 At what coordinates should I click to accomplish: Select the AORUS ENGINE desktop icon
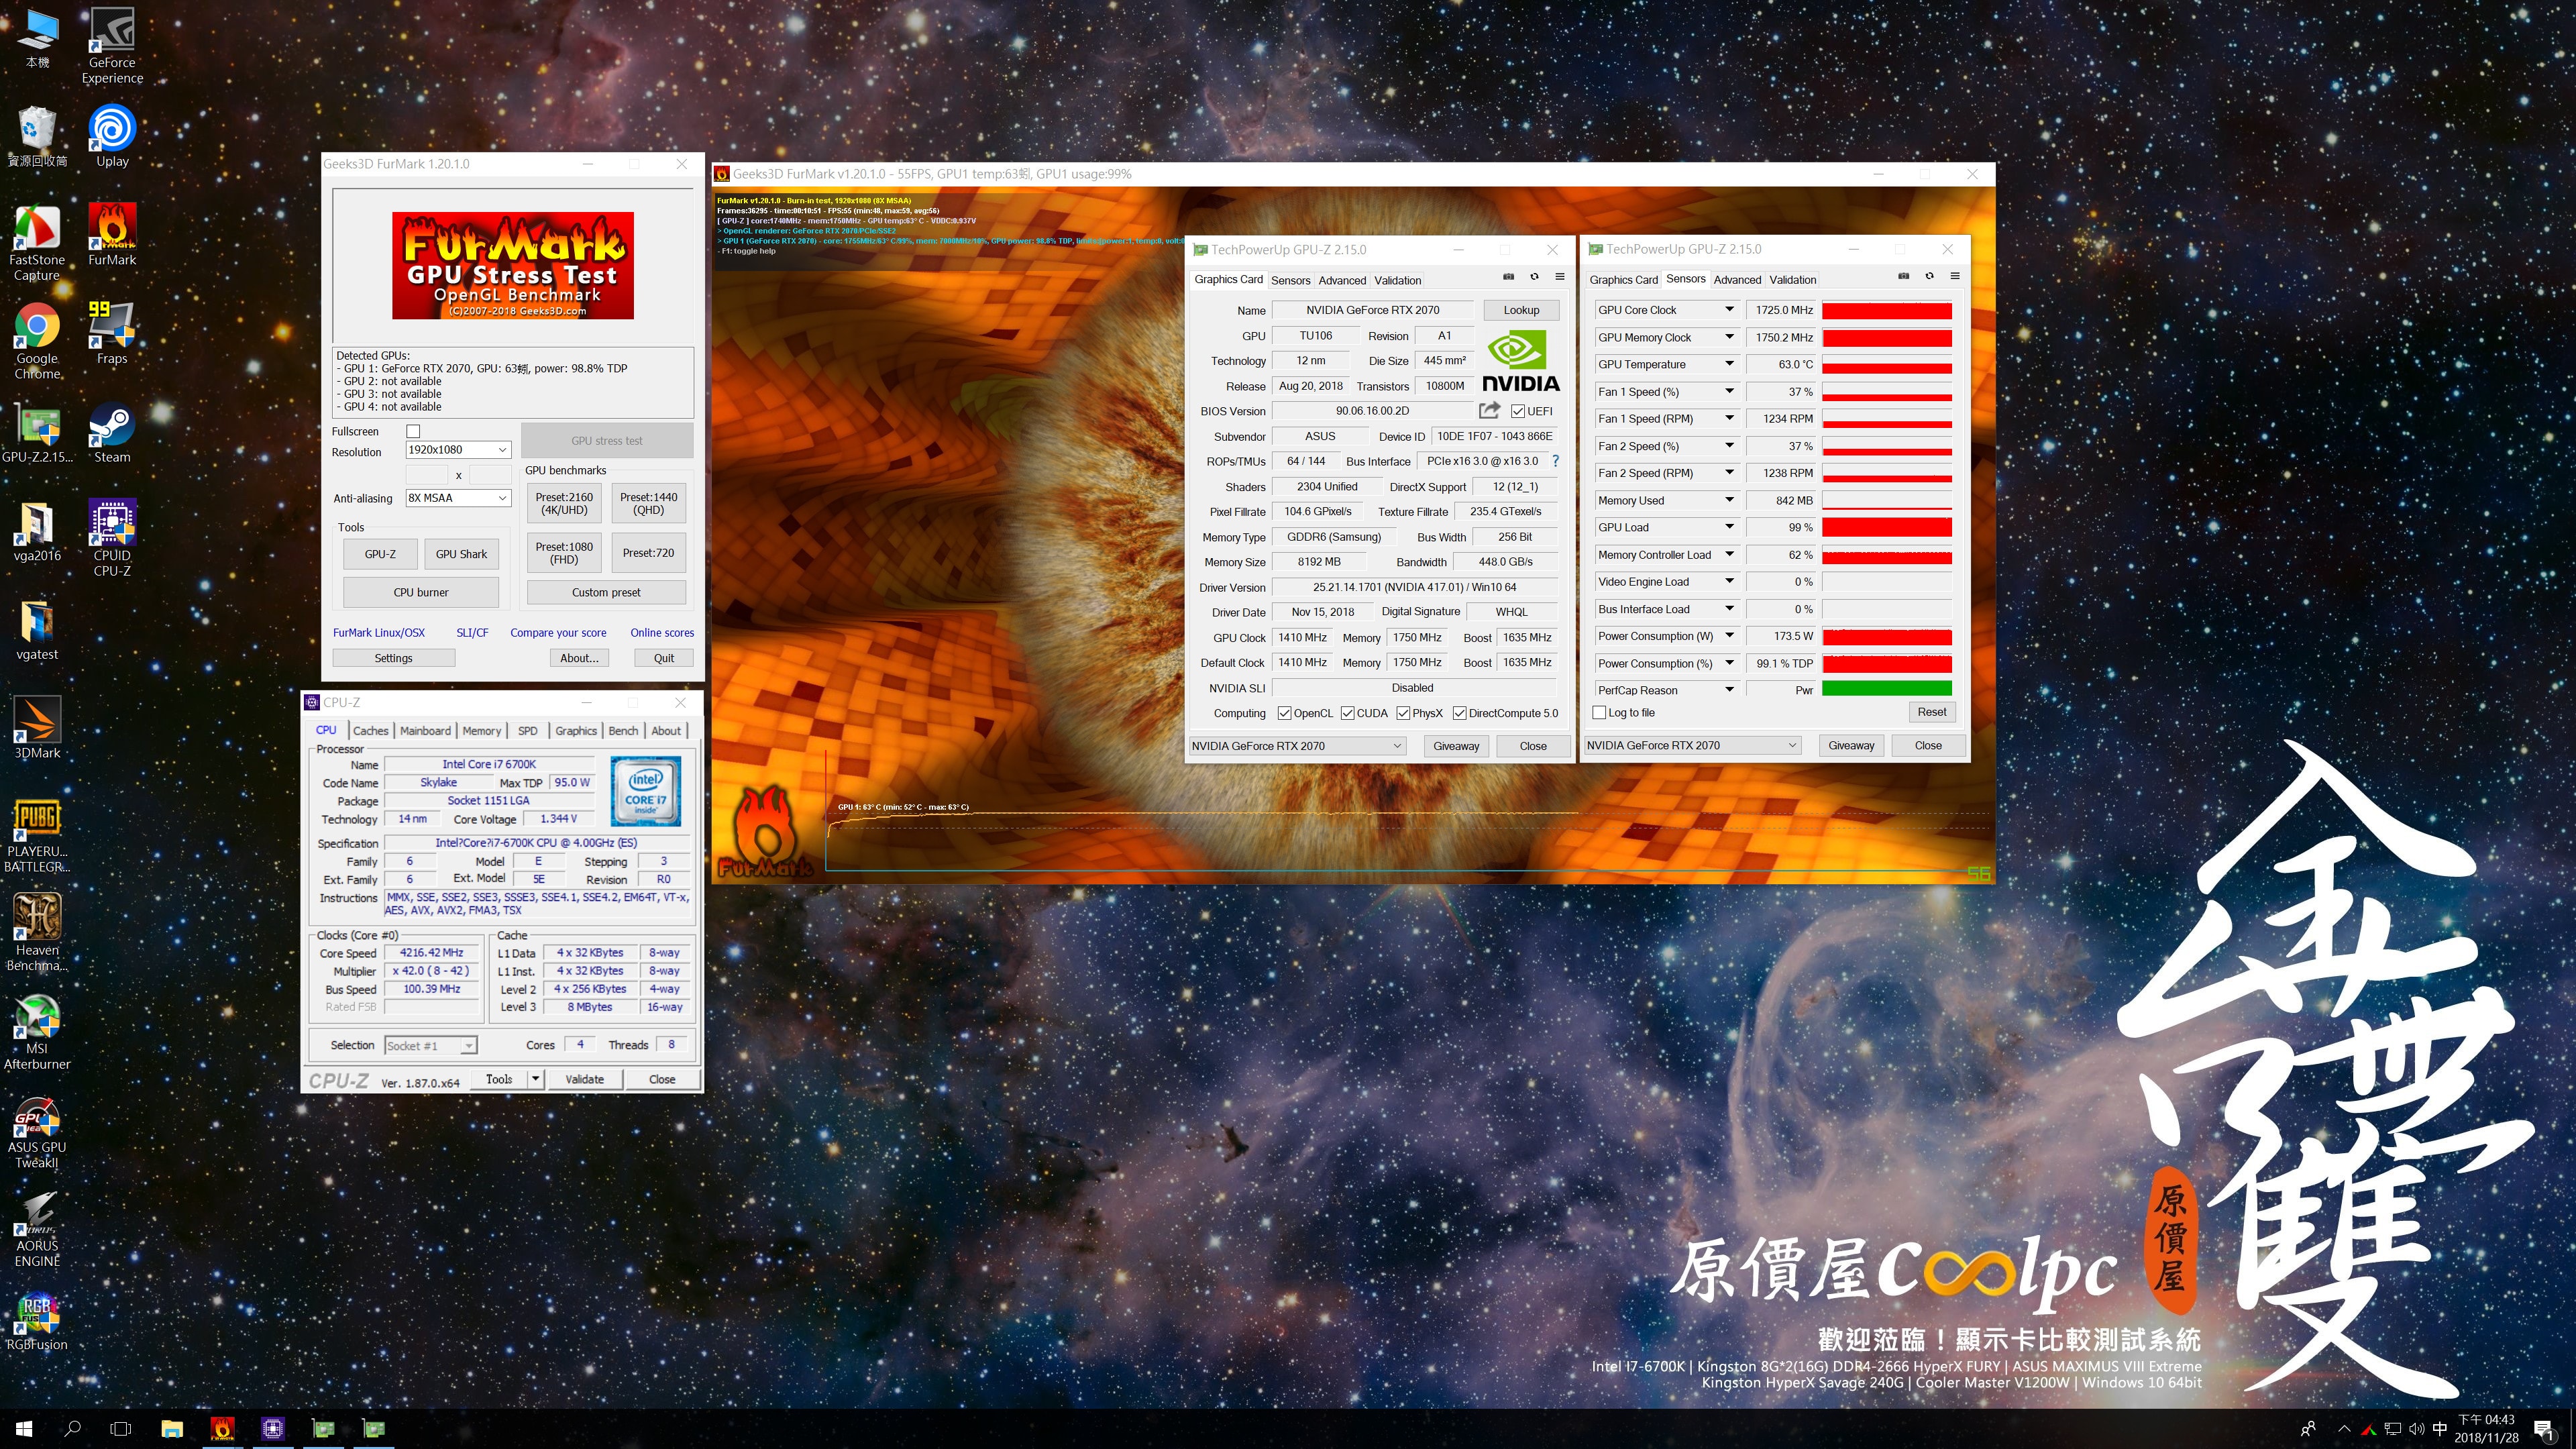click(x=37, y=1230)
